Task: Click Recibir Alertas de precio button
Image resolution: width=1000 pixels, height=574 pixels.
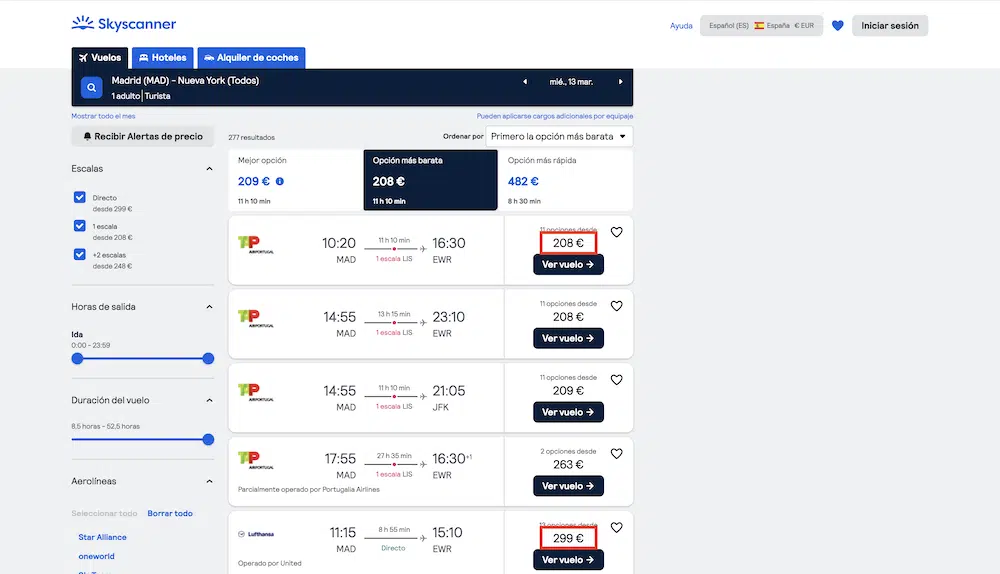Action: coord(143,136)
